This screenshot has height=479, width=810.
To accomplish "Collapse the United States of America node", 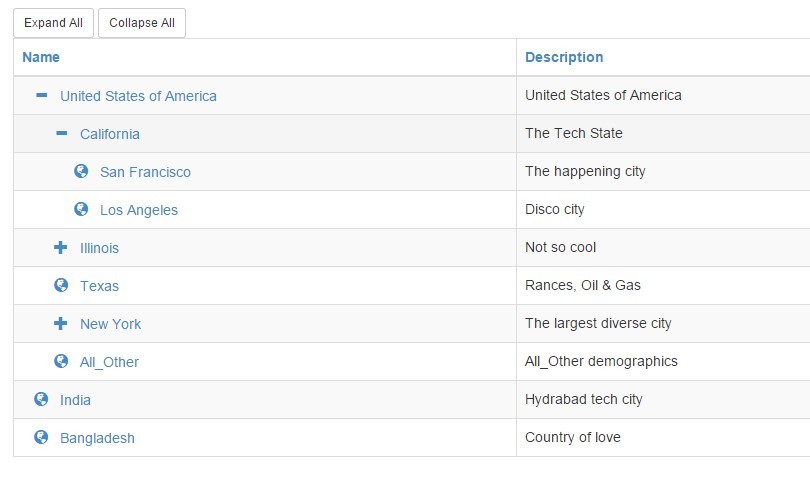I will coord(42,95).
